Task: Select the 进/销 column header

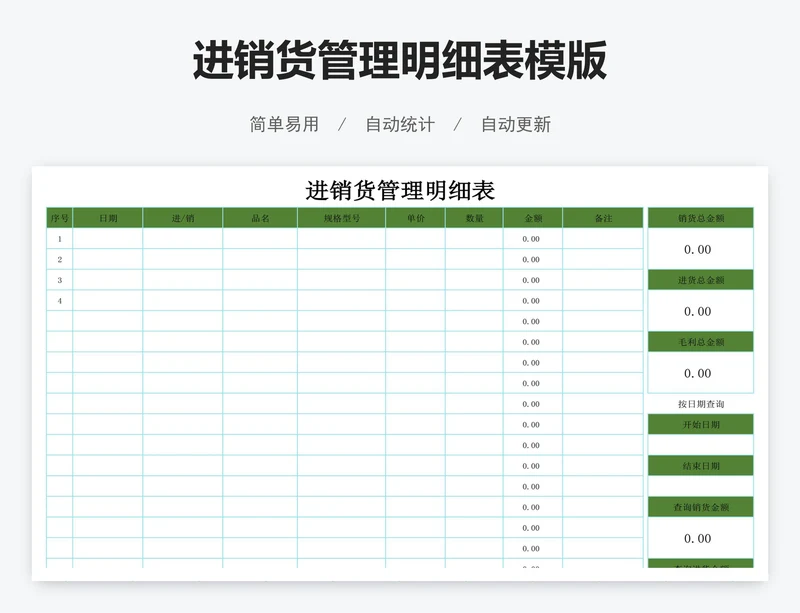Action: (183, 218)
